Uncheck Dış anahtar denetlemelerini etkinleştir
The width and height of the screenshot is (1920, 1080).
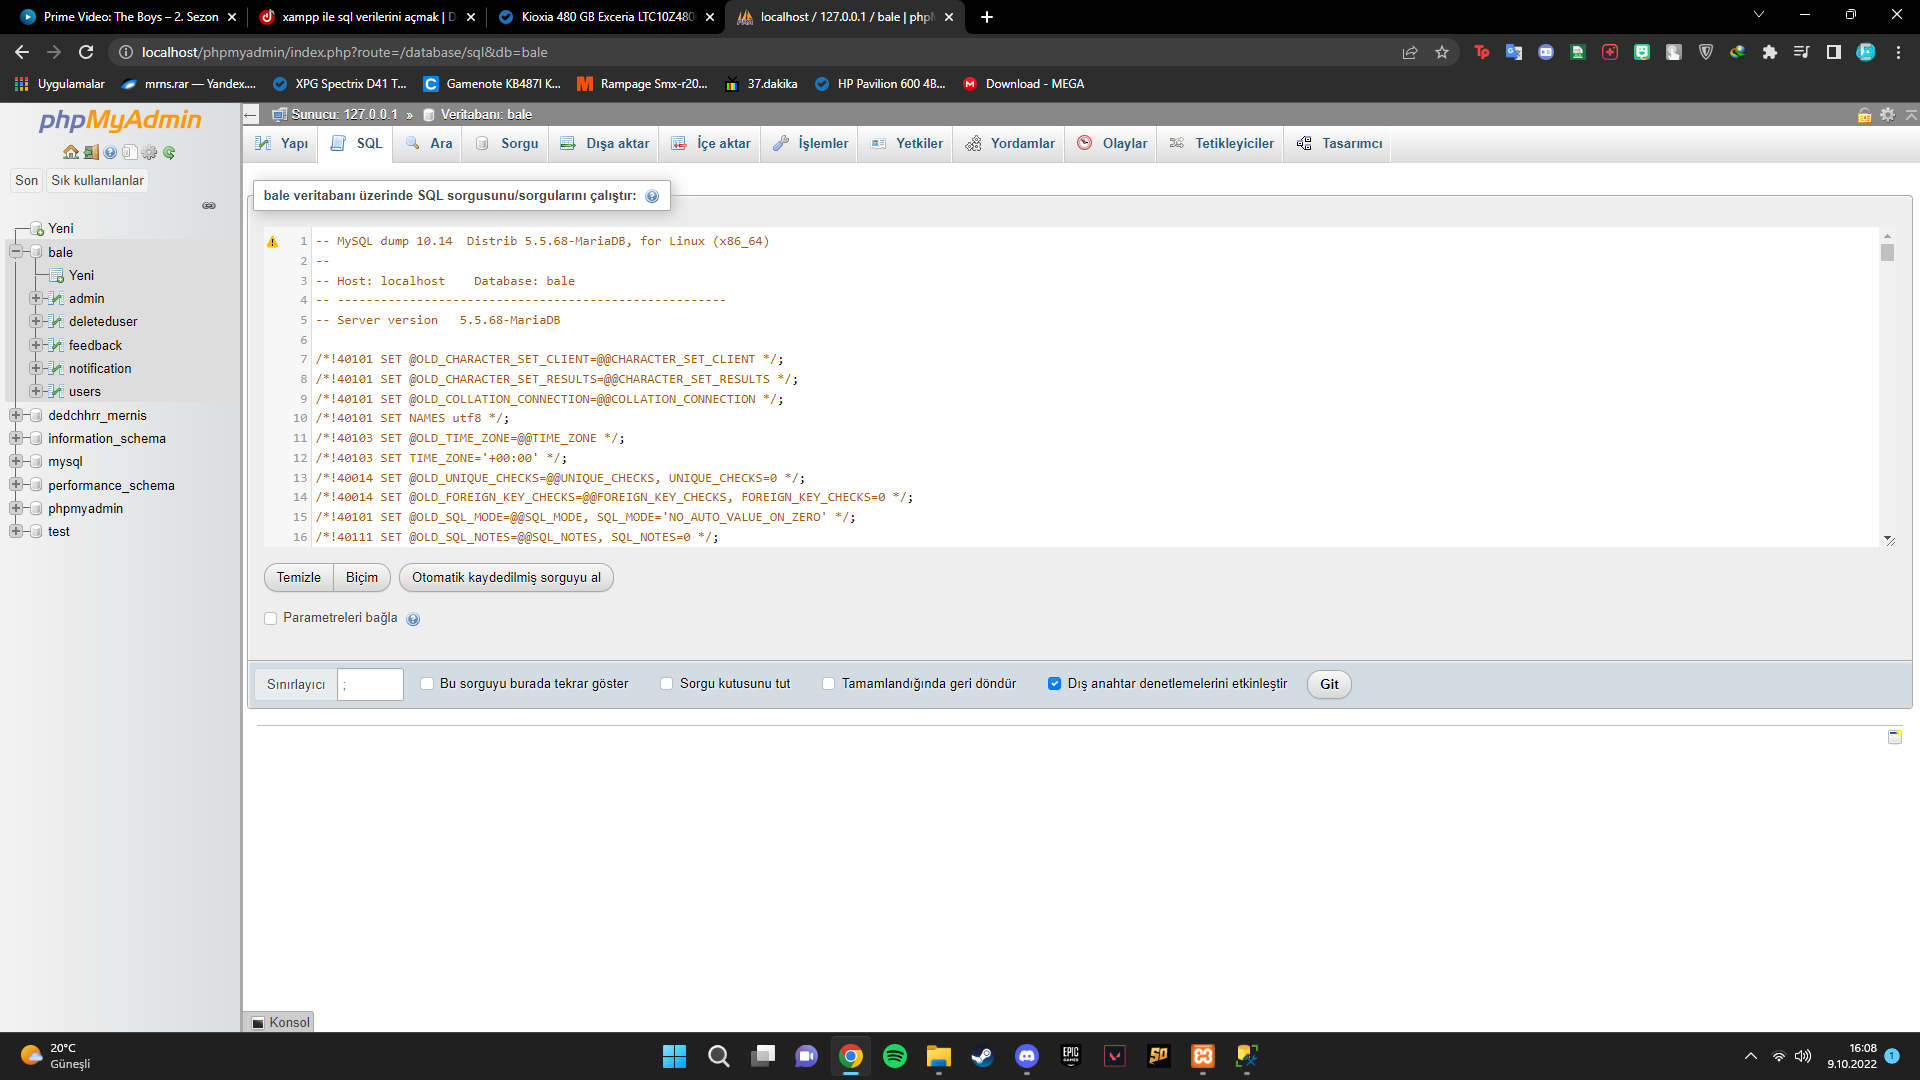tap(1054, 684)
